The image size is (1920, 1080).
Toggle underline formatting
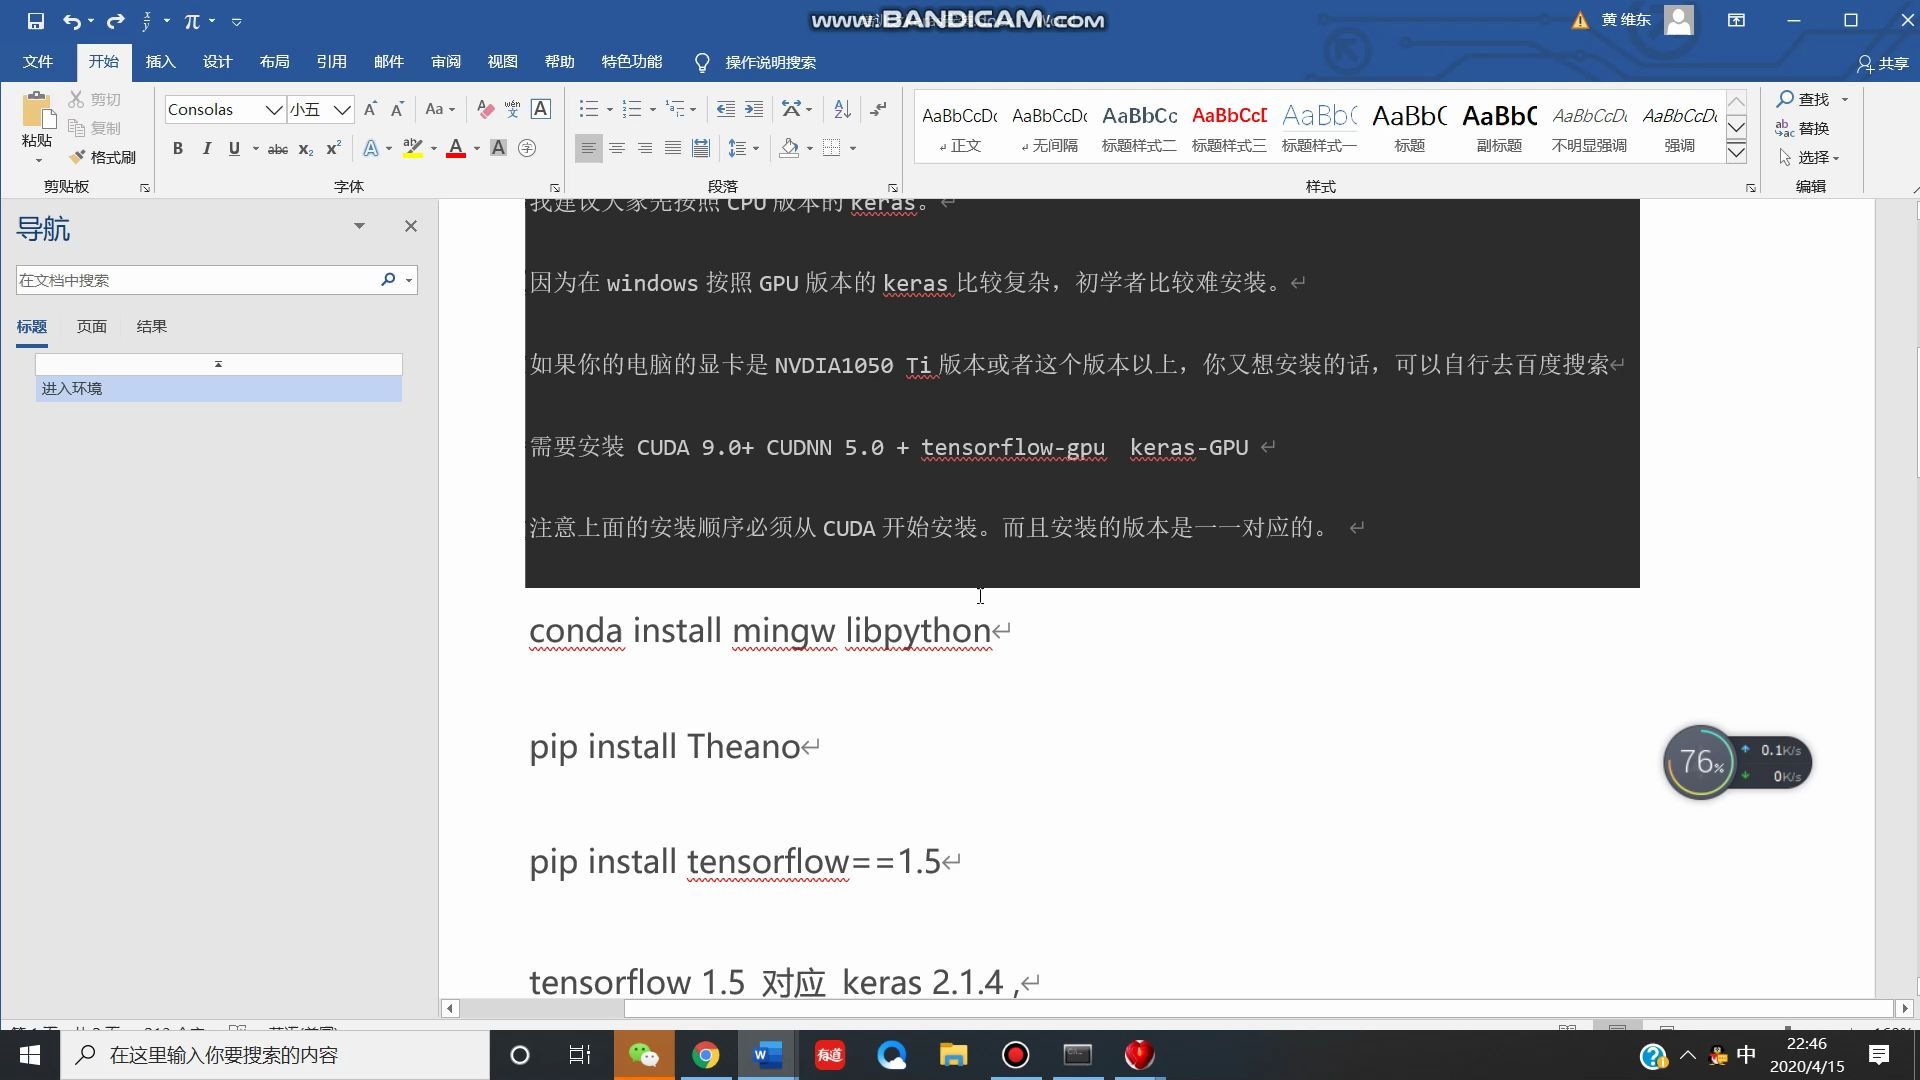(234, 148)
